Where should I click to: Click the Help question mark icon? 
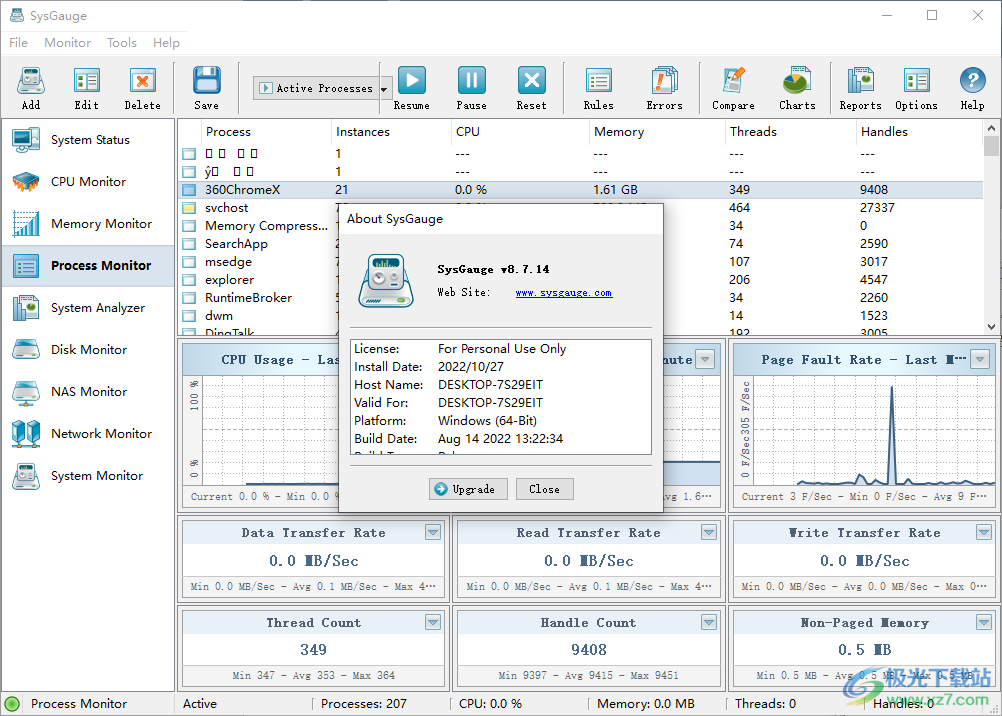[973, 81]
